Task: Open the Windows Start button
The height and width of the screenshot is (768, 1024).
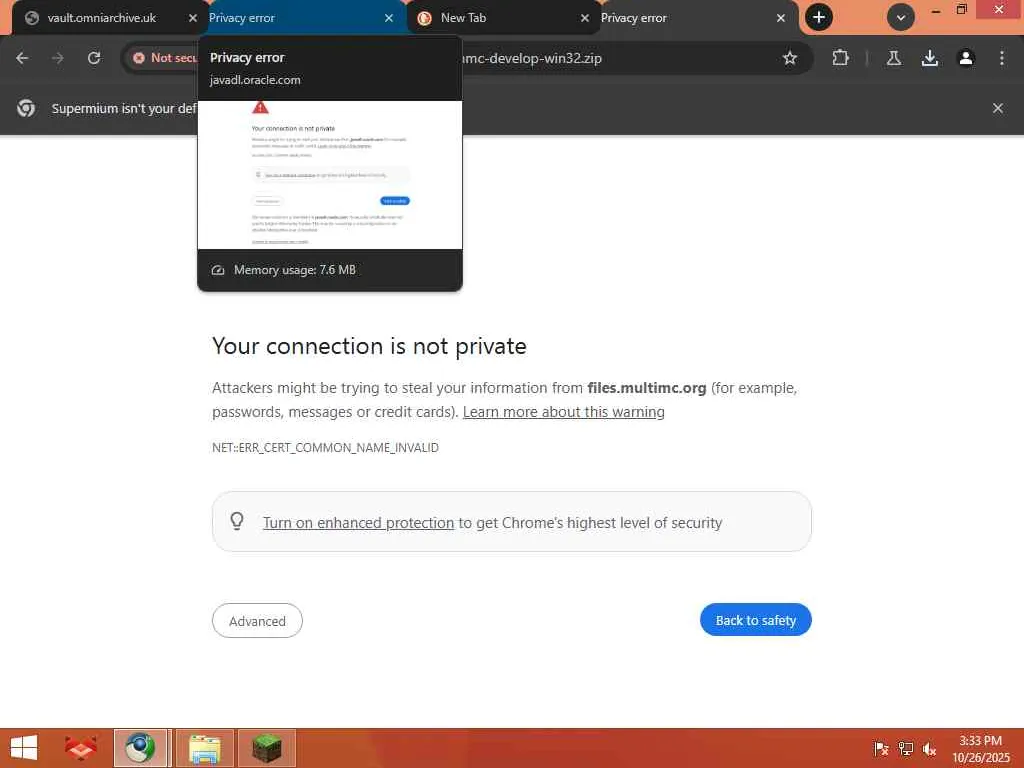Action: [24, 748]
